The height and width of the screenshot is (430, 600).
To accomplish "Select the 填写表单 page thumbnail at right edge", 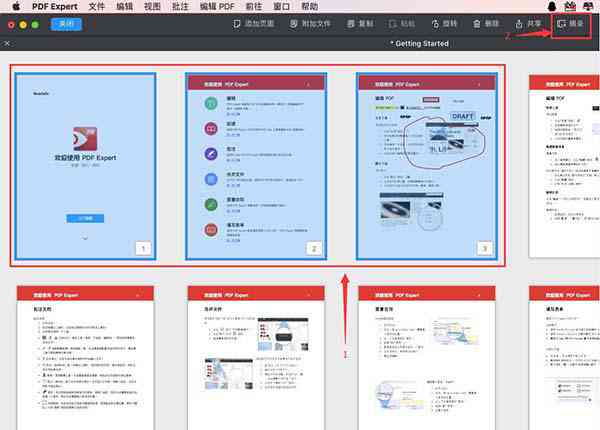I will pos(564,358).
